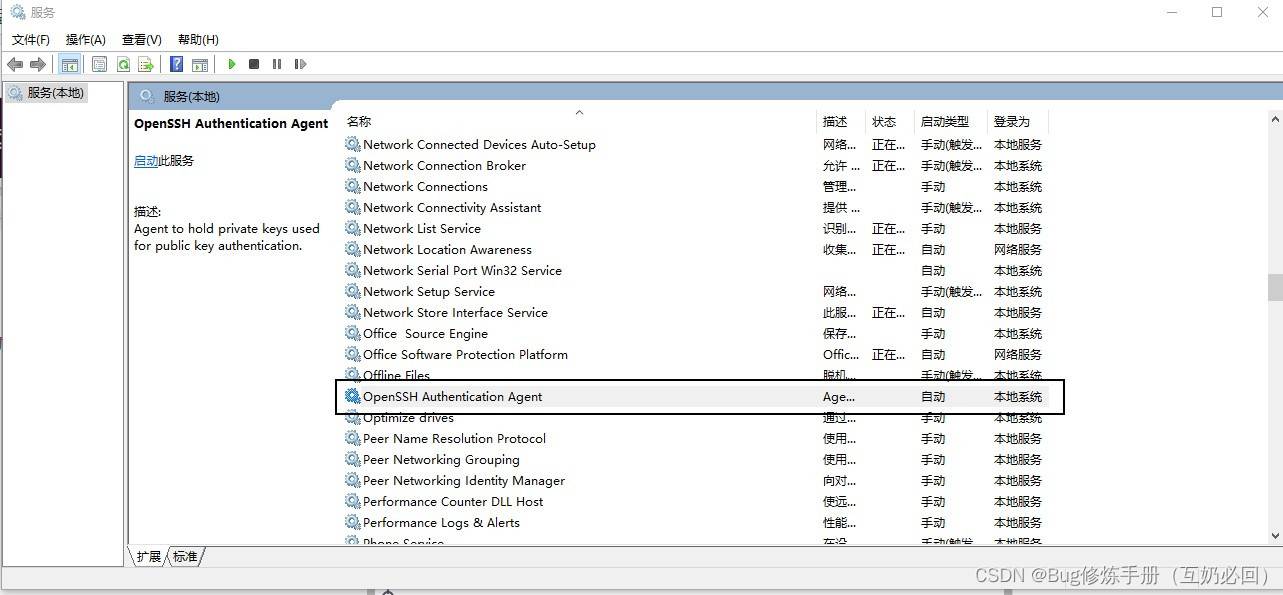This screenshot has width=1283, height=595.
Task: Pause service with the pause icon
Action: coord(277,64)
